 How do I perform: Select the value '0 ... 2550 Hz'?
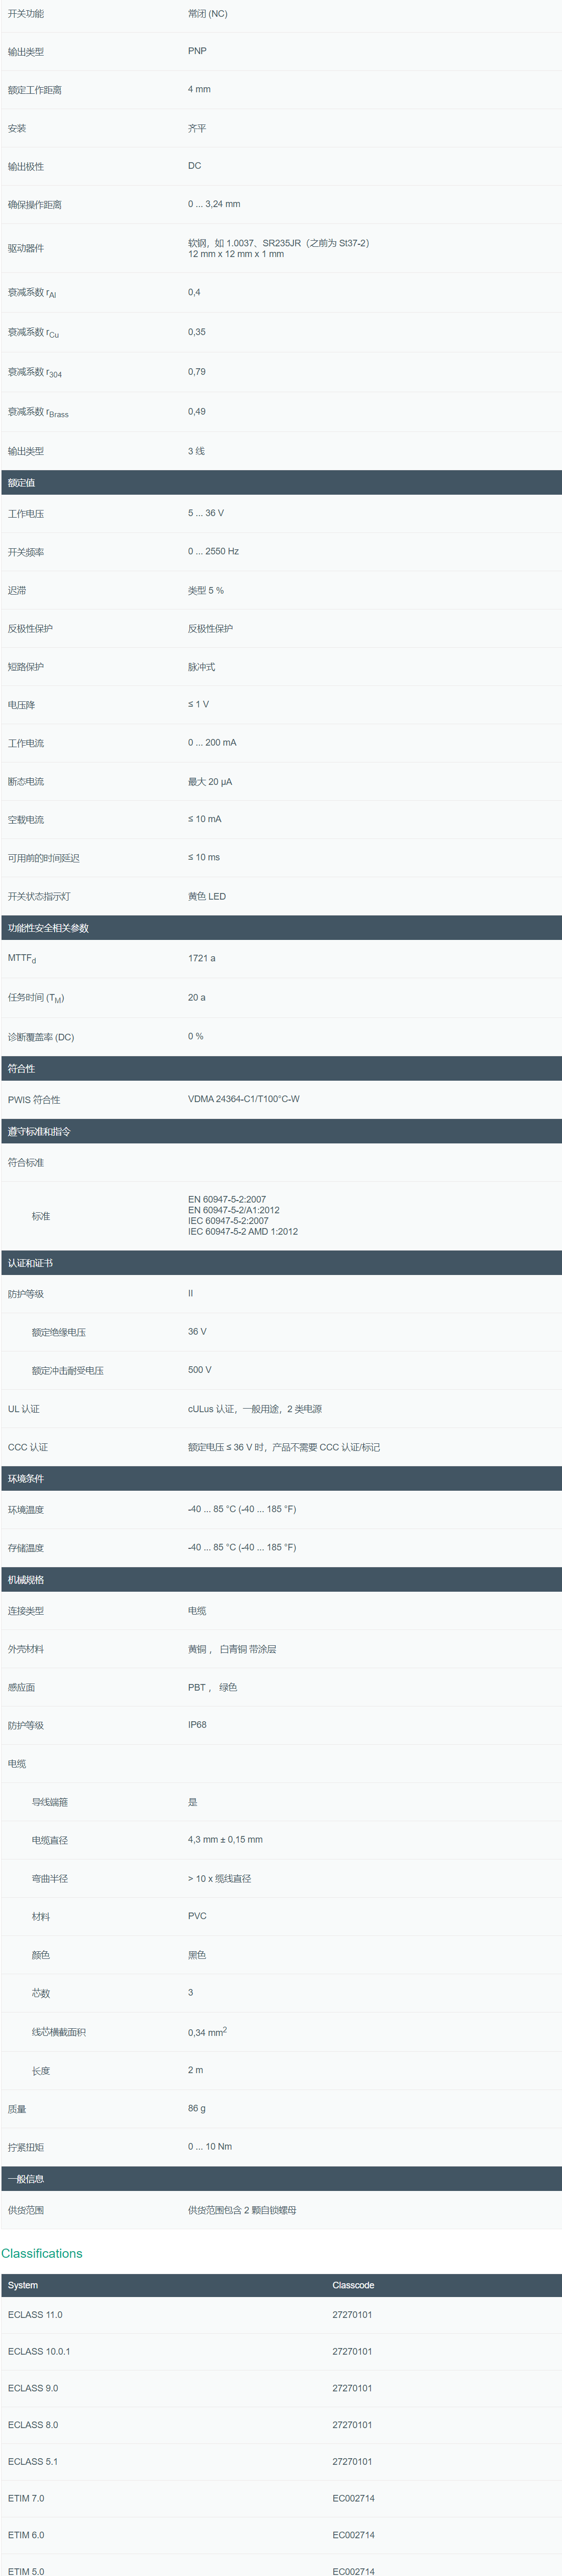[x=213, y=551]
